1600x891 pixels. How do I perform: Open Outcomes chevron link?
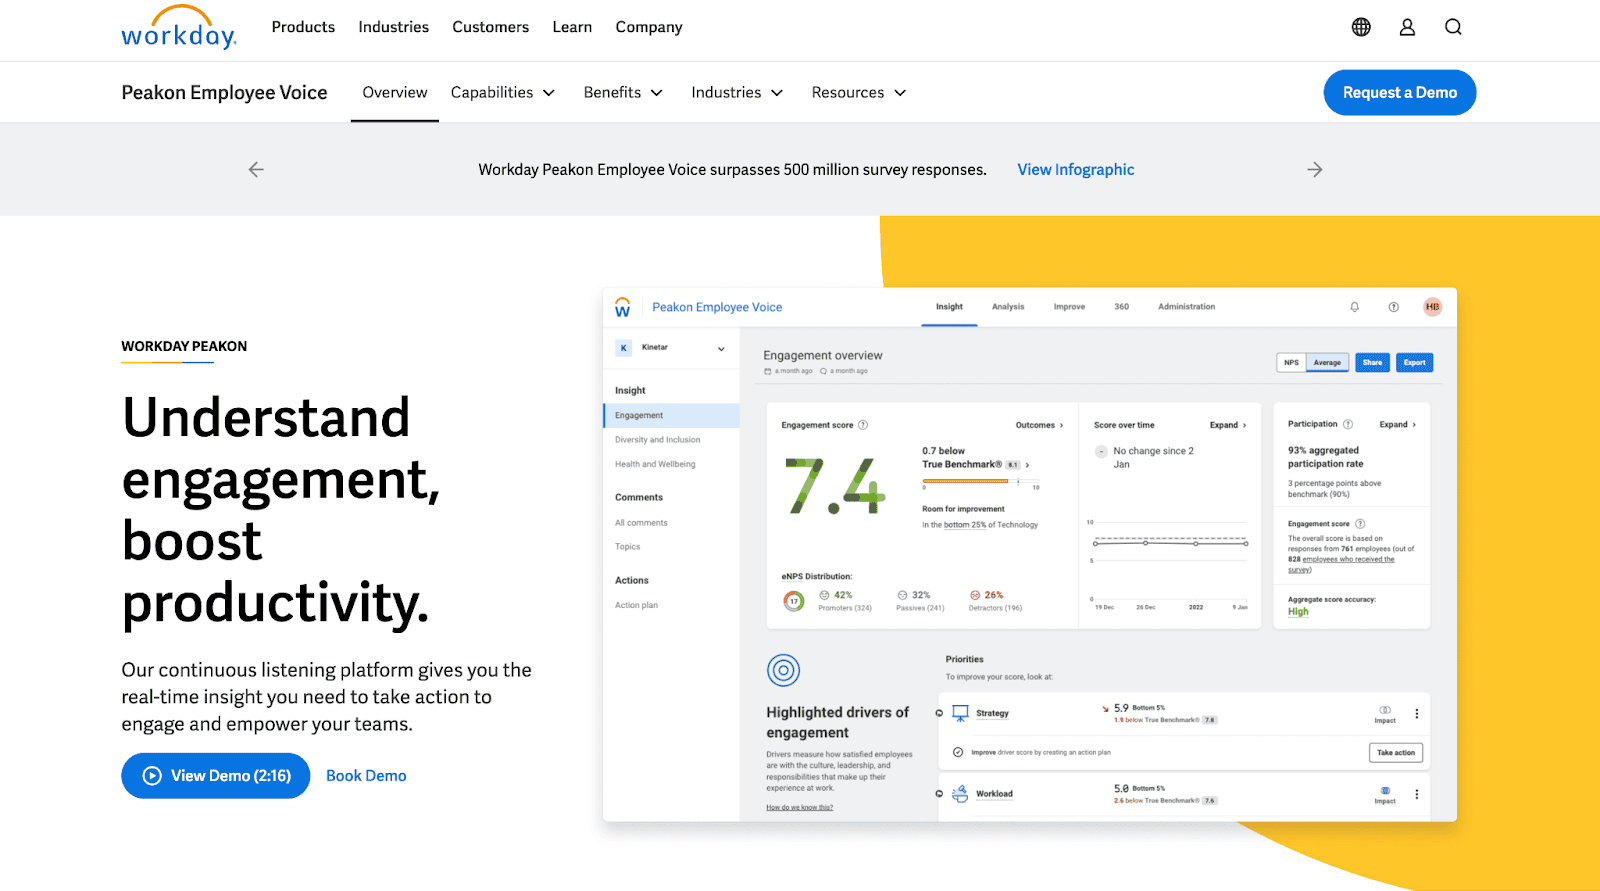(x=1040, y=425)
